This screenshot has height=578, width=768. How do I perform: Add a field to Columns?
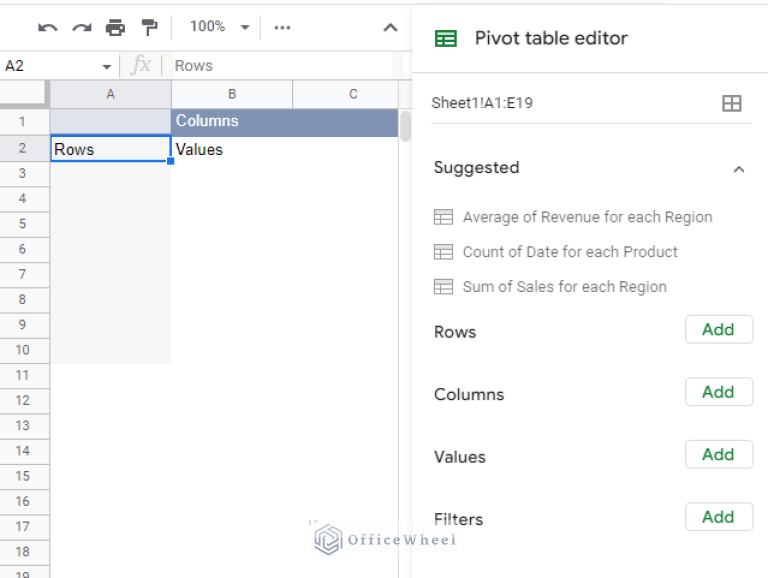point(718,392)
